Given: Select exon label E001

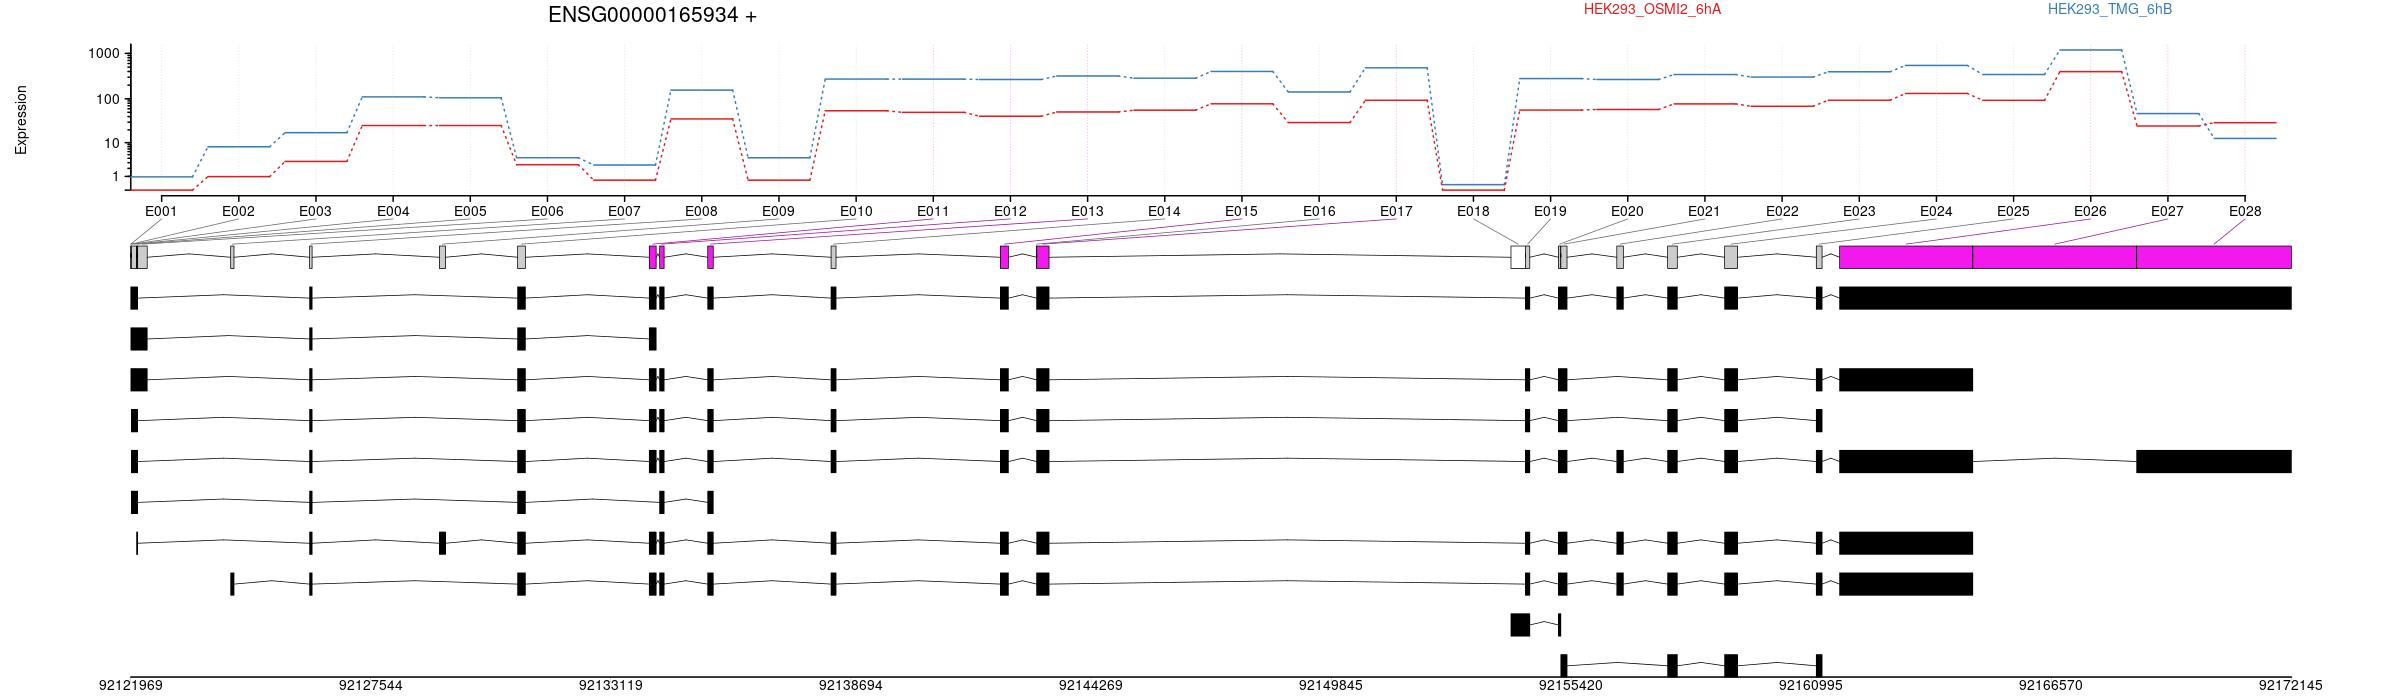Looking at the screenshot, I should [161, 211].
